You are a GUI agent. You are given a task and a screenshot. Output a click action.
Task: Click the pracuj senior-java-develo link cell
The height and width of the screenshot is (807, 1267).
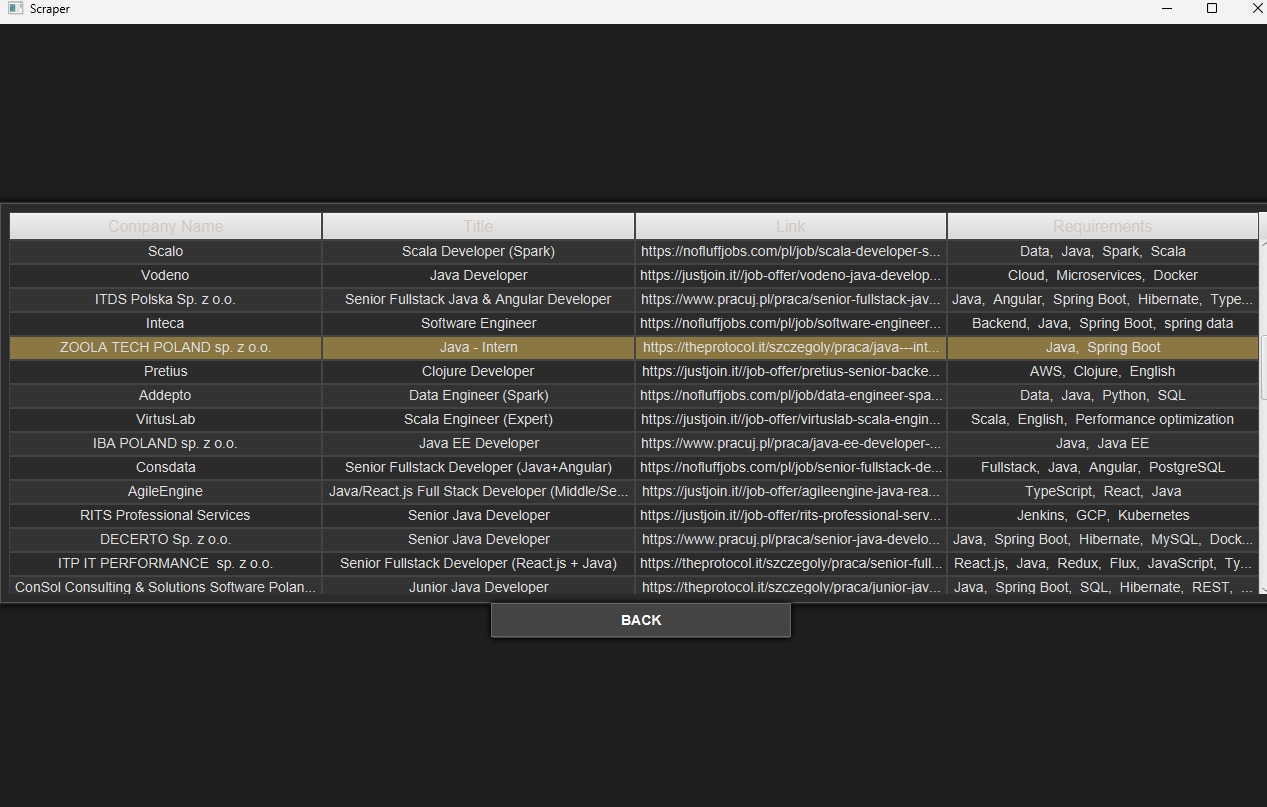click(x=791, y=539)
